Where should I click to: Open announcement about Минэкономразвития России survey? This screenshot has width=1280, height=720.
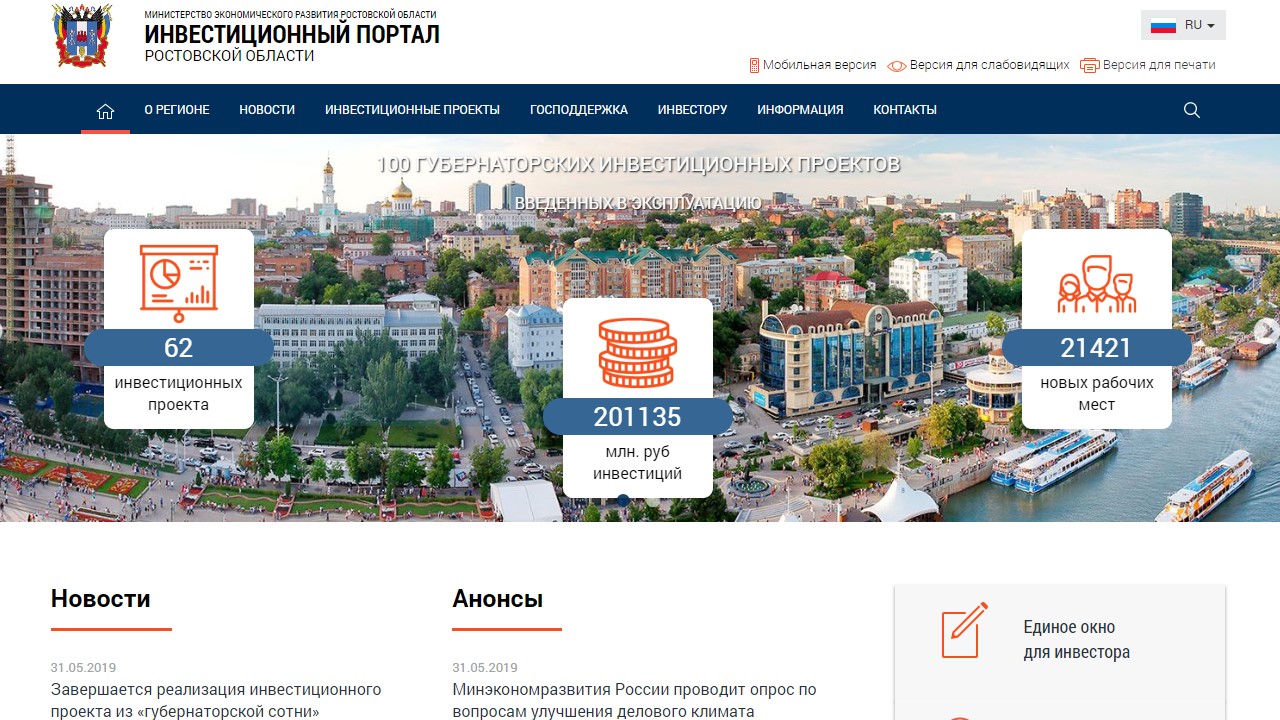click(634, 700)
